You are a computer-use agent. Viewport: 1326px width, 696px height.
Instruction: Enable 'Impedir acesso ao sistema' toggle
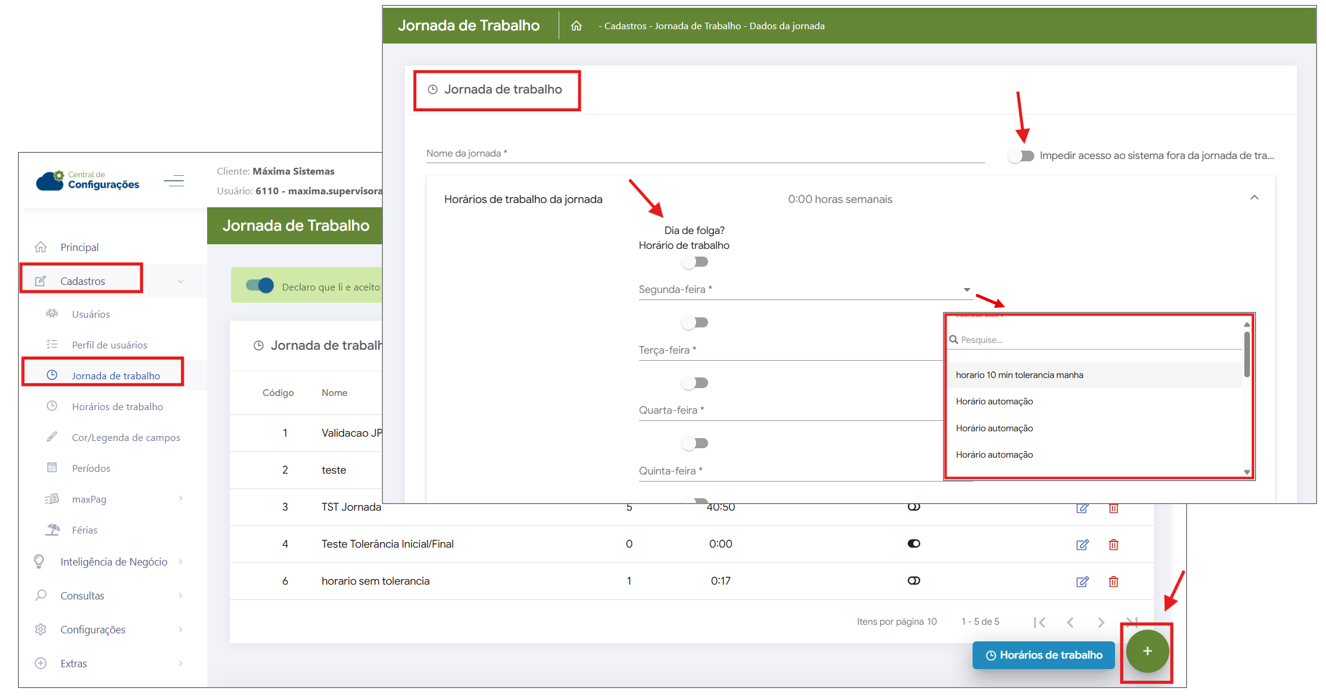point(1020,156)
